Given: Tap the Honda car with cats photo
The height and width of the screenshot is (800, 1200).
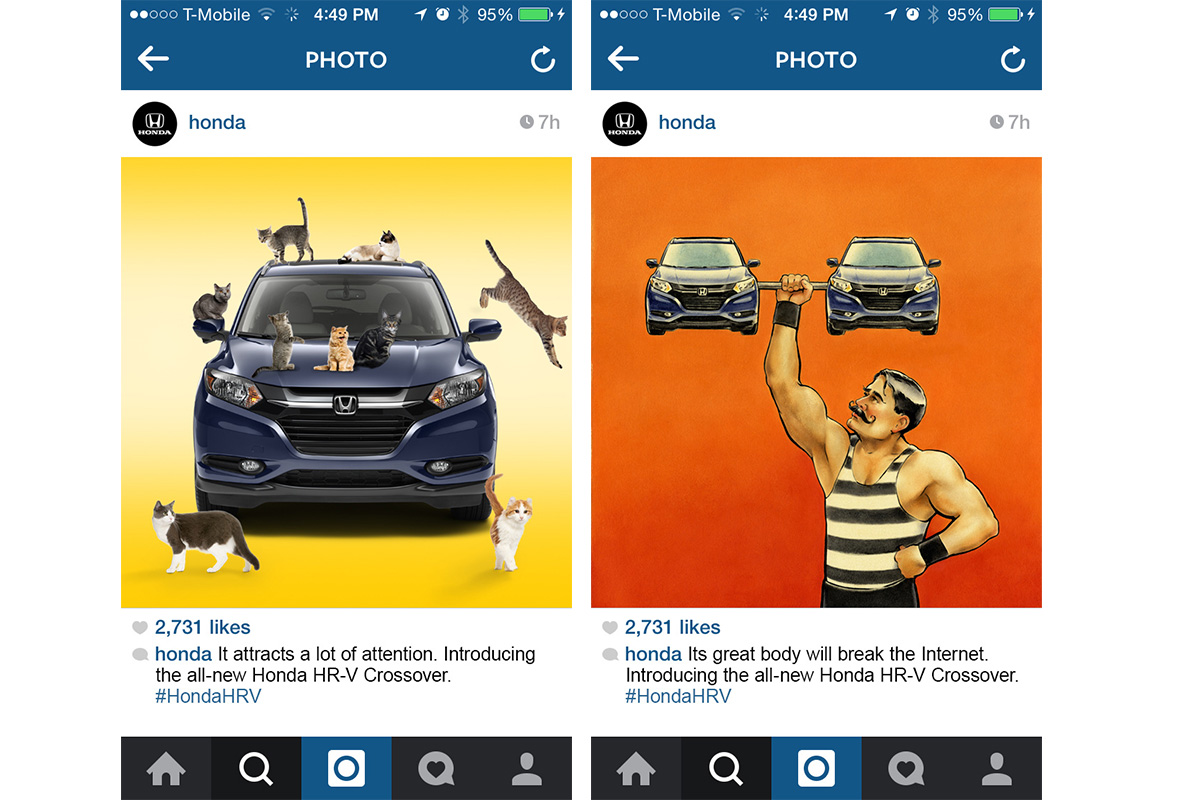Looking at the screenshot, I should click(x=346, y=382).
